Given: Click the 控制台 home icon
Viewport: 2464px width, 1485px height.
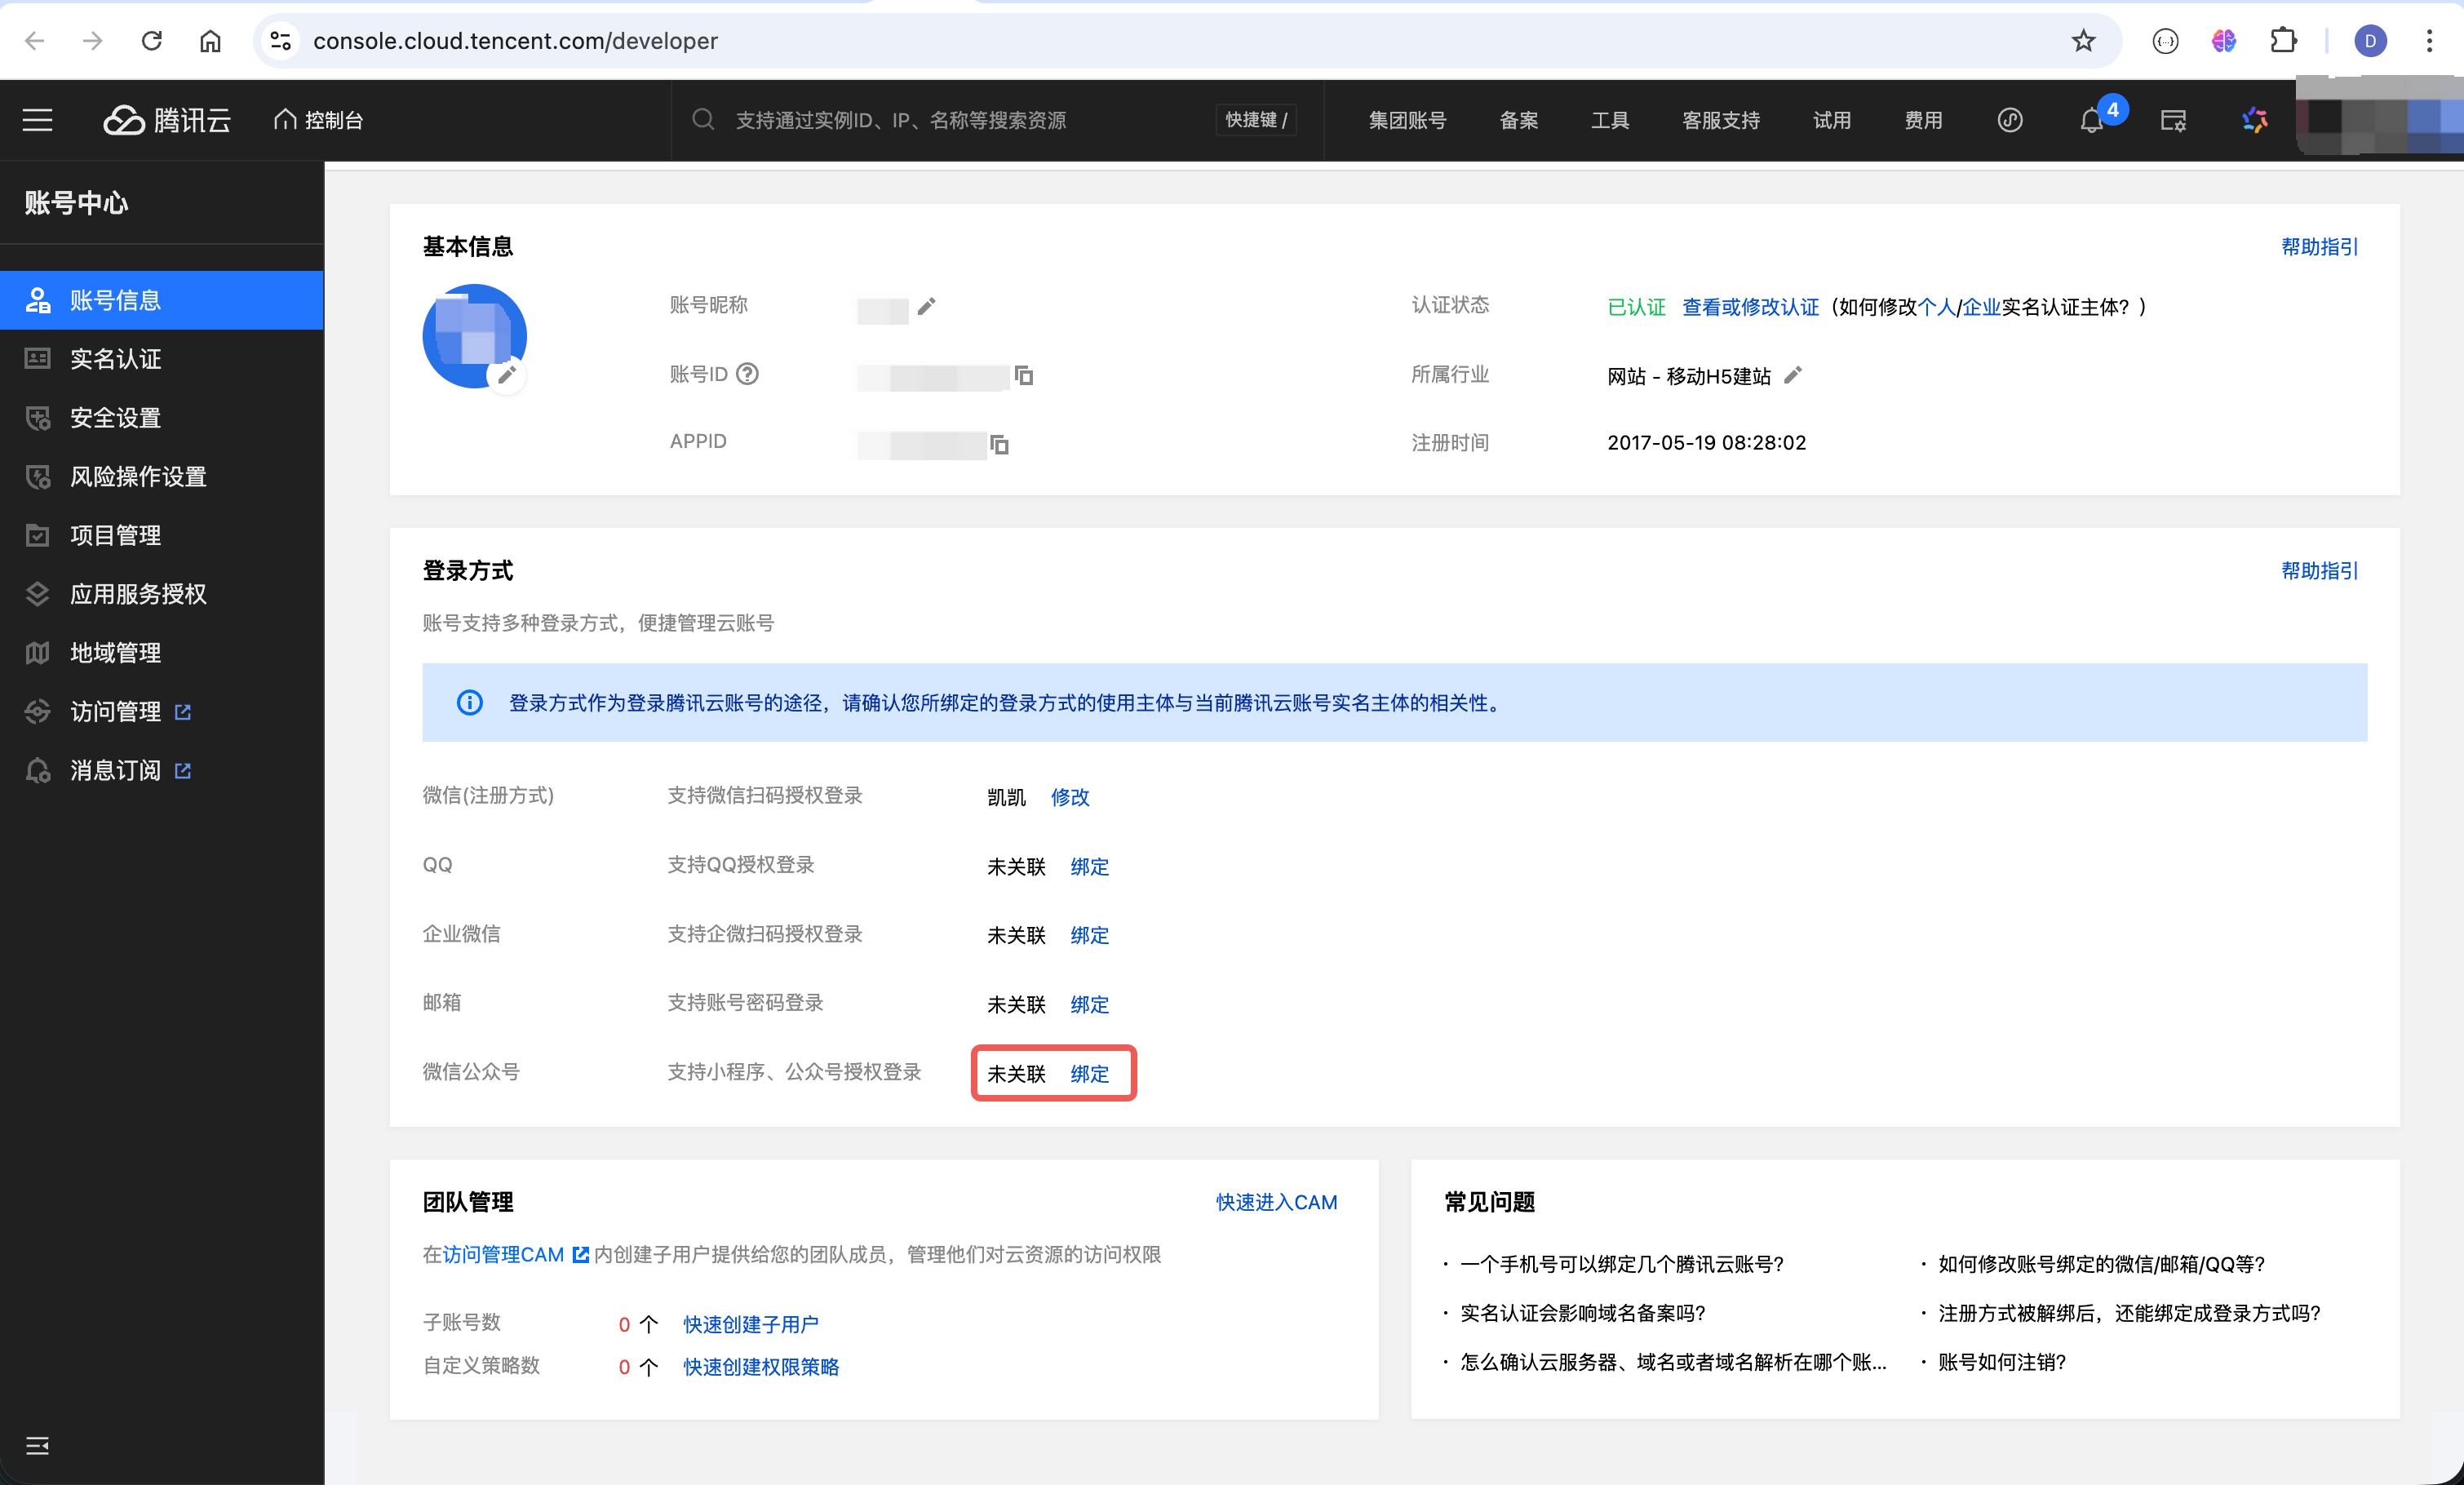Looking at the screenshot, I should click(286, 119).
